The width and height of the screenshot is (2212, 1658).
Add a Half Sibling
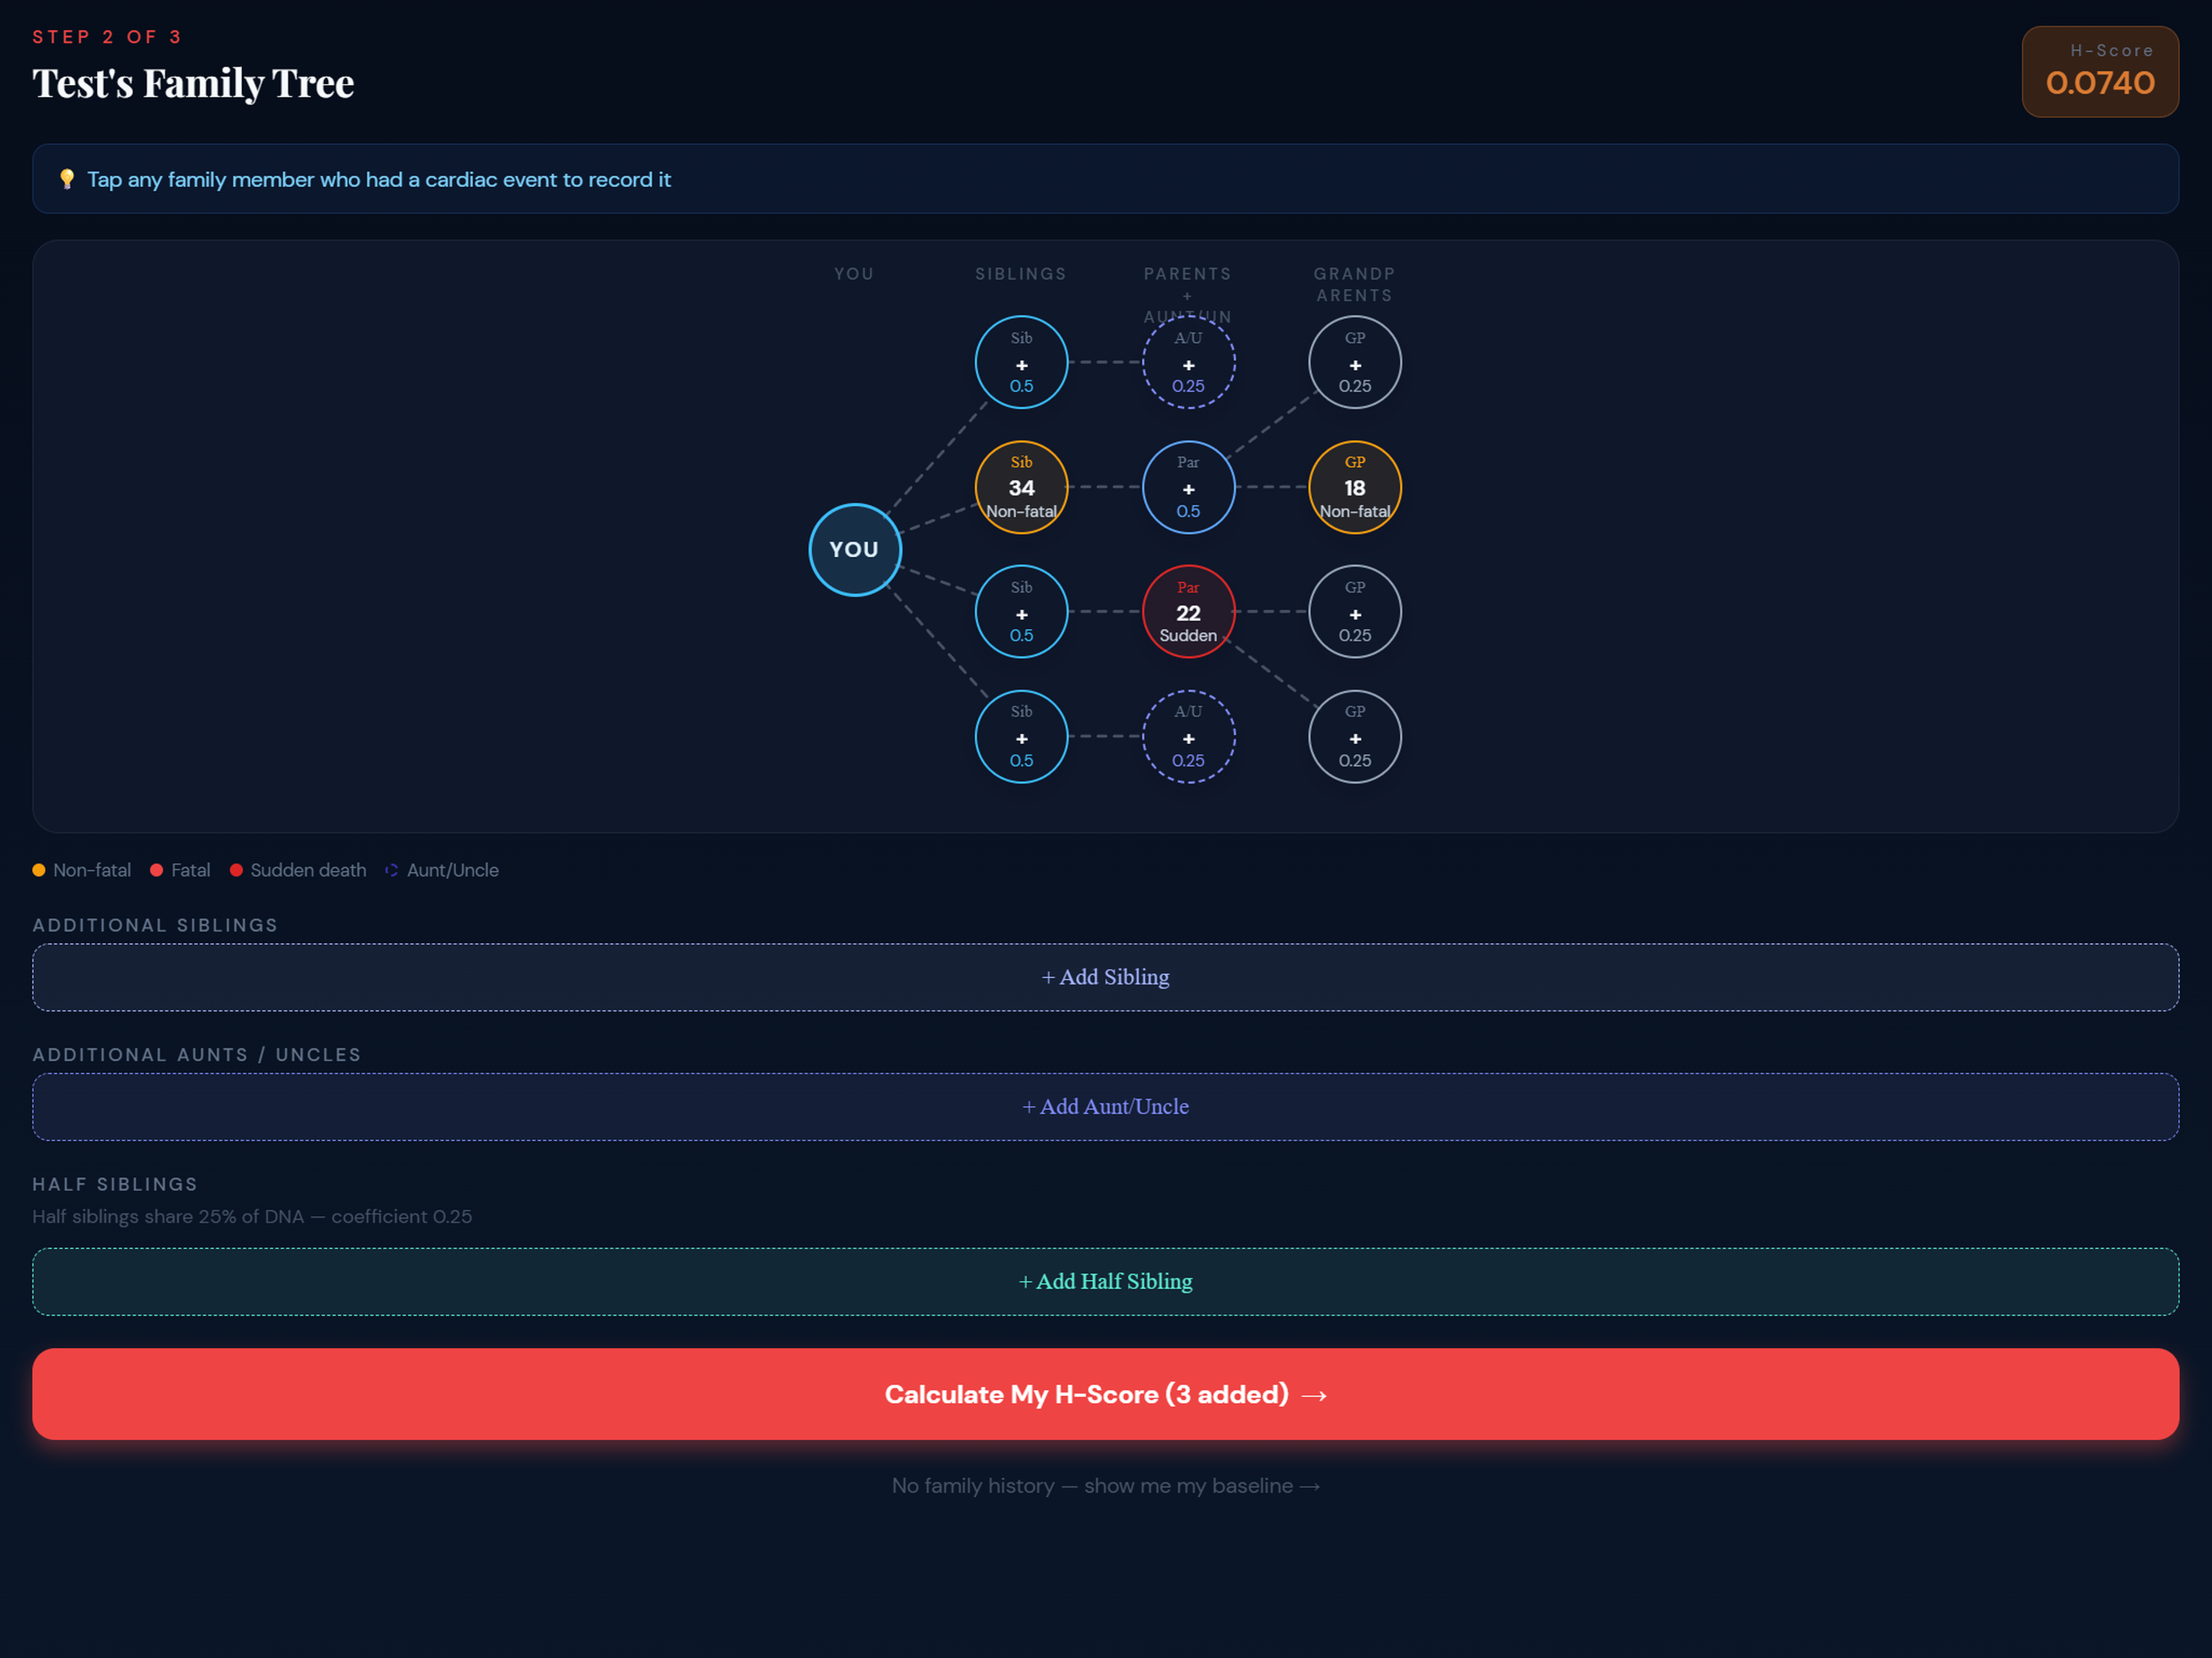[1105, 1281]
